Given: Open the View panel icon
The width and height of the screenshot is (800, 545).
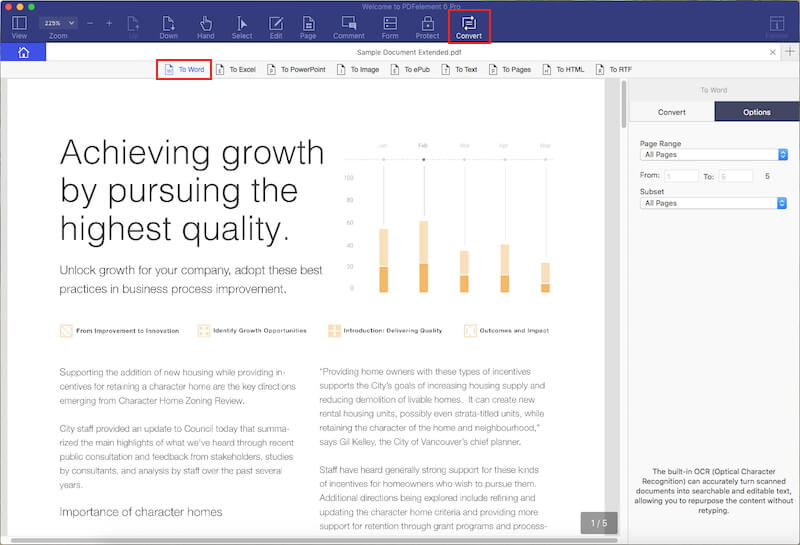Looking at the screenshot, I should (19, 25).
